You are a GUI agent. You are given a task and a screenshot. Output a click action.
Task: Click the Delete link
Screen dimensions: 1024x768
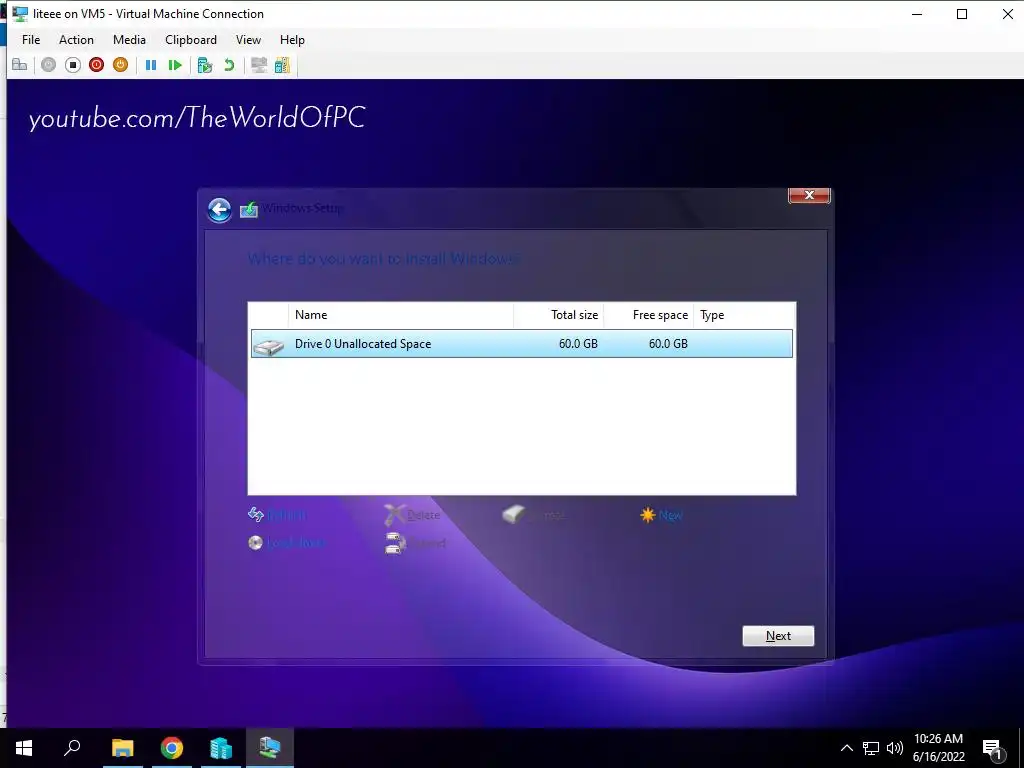coord(424,515)
